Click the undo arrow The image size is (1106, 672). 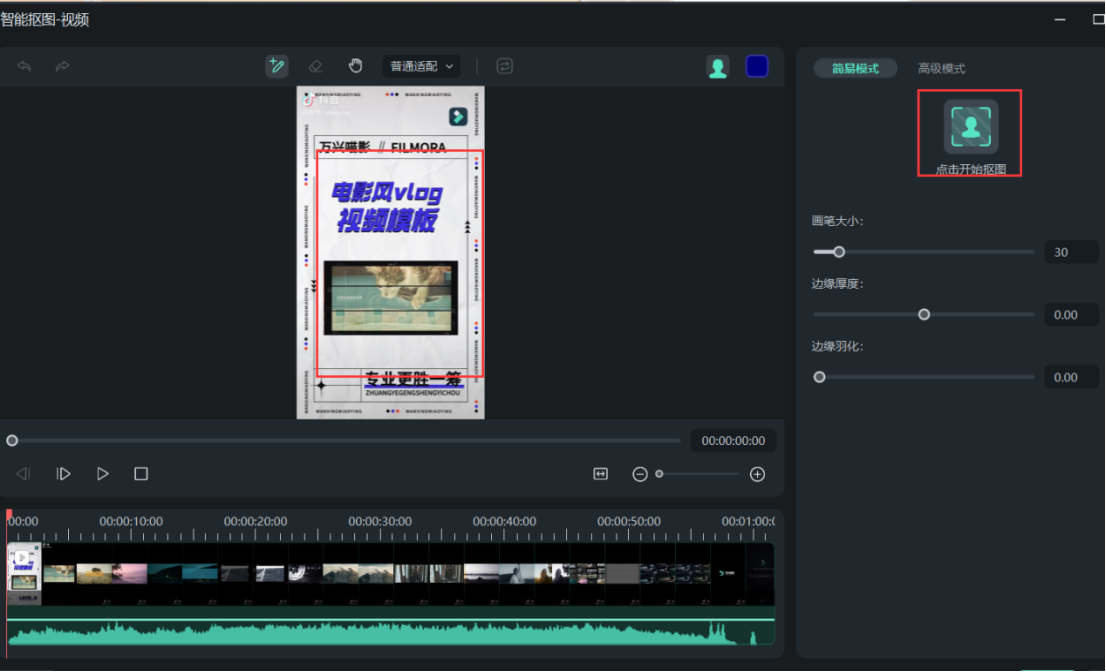(x=25, y=66)
